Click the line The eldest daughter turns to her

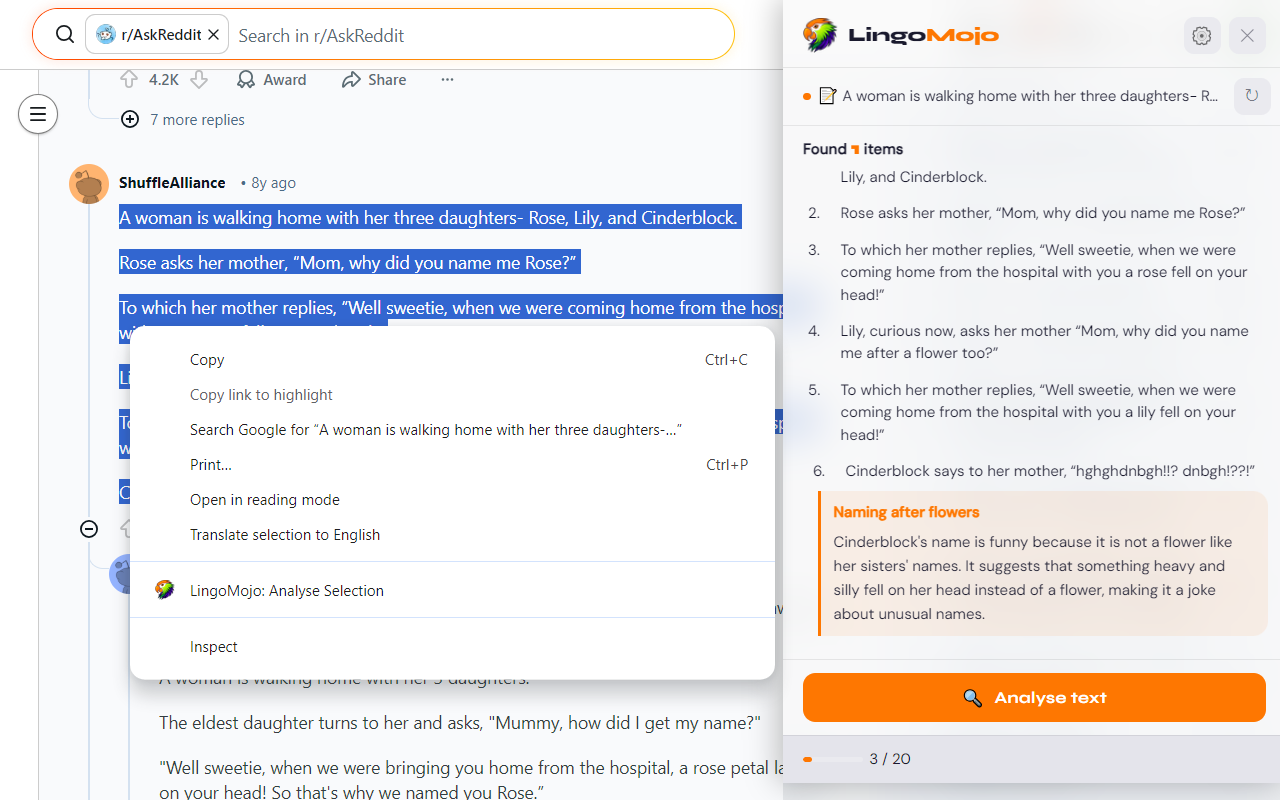coord(460,723)
